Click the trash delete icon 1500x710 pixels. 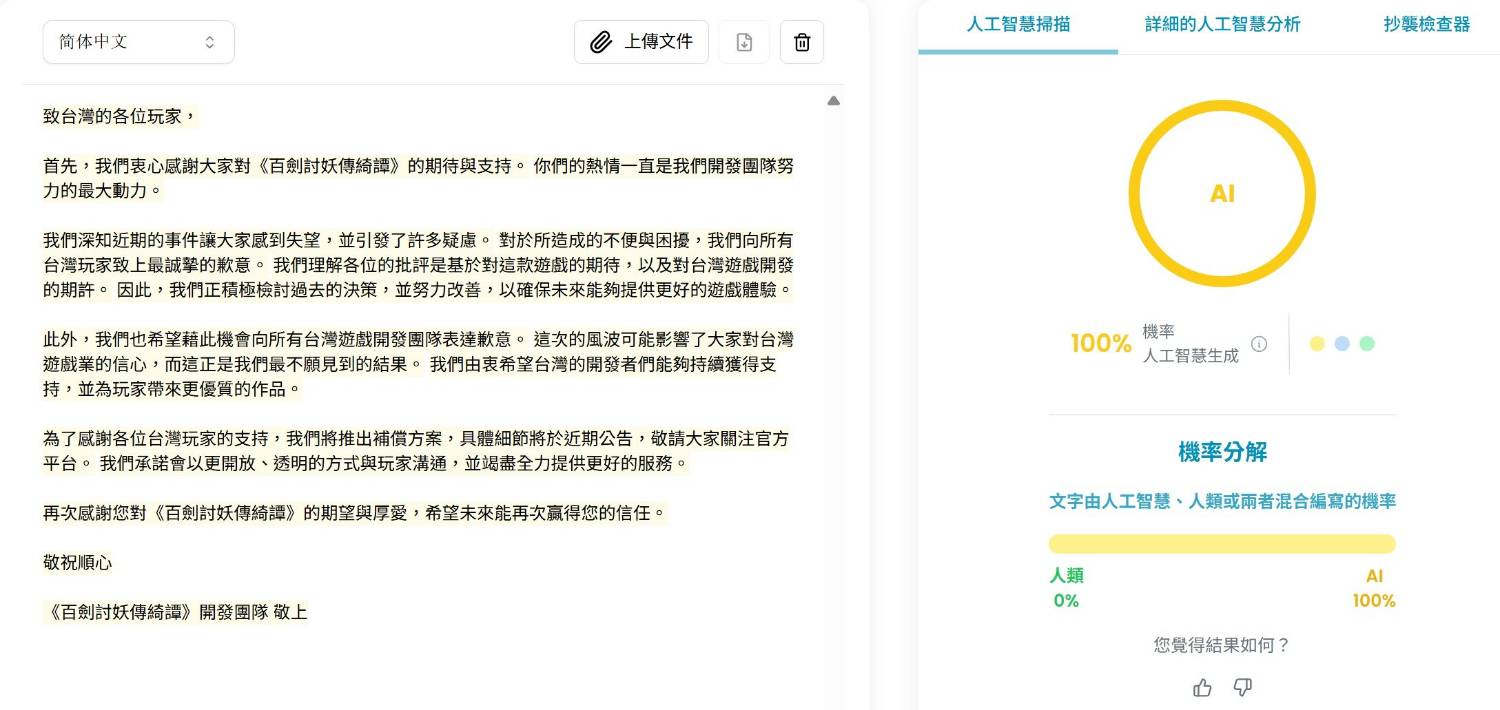point(802,42)
